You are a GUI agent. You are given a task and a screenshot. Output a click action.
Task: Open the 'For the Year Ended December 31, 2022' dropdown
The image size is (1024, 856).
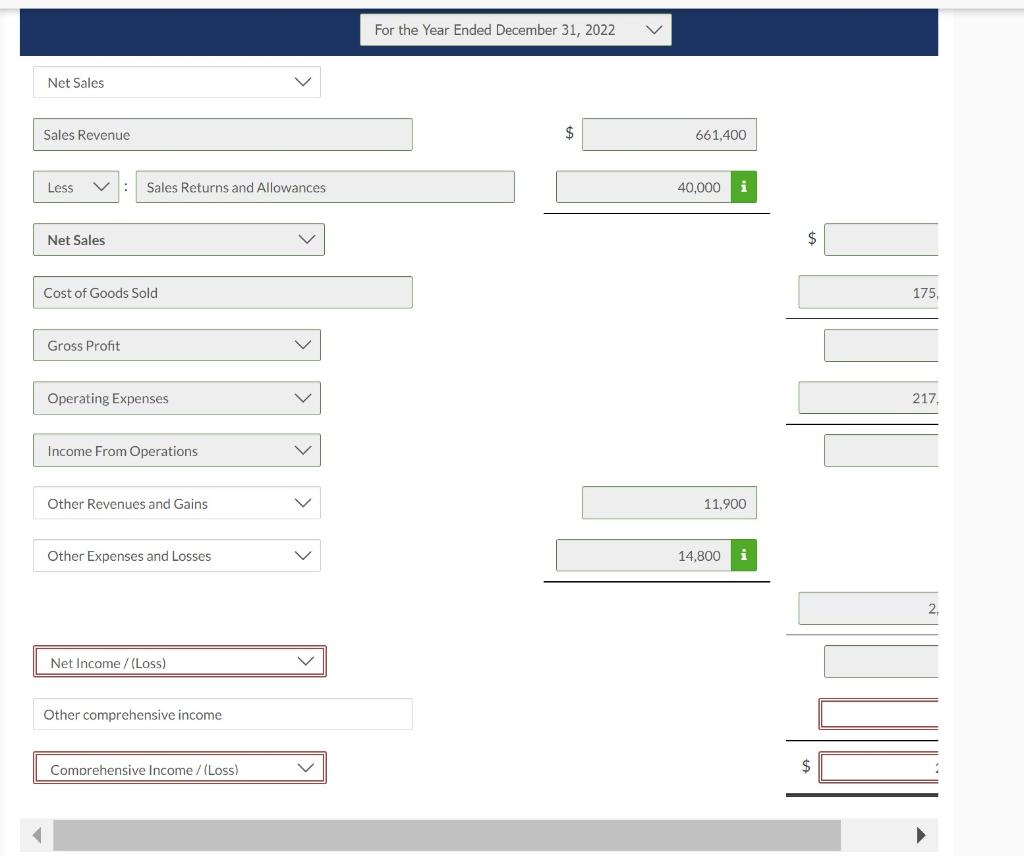point(515,30)
